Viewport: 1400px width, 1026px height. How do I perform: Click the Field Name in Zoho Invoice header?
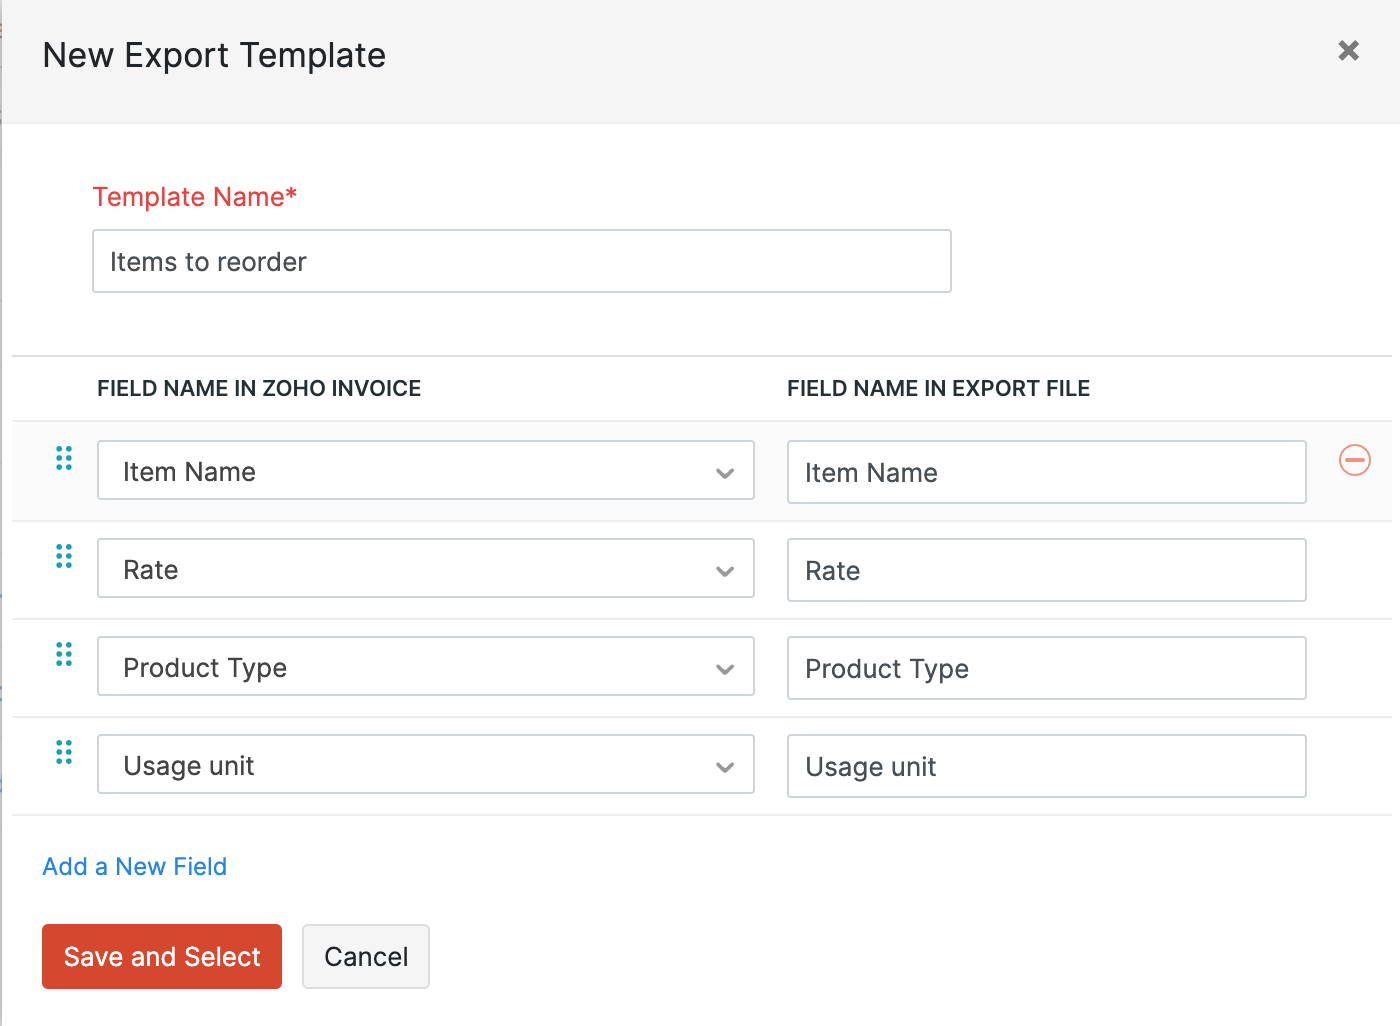(259, 389)
